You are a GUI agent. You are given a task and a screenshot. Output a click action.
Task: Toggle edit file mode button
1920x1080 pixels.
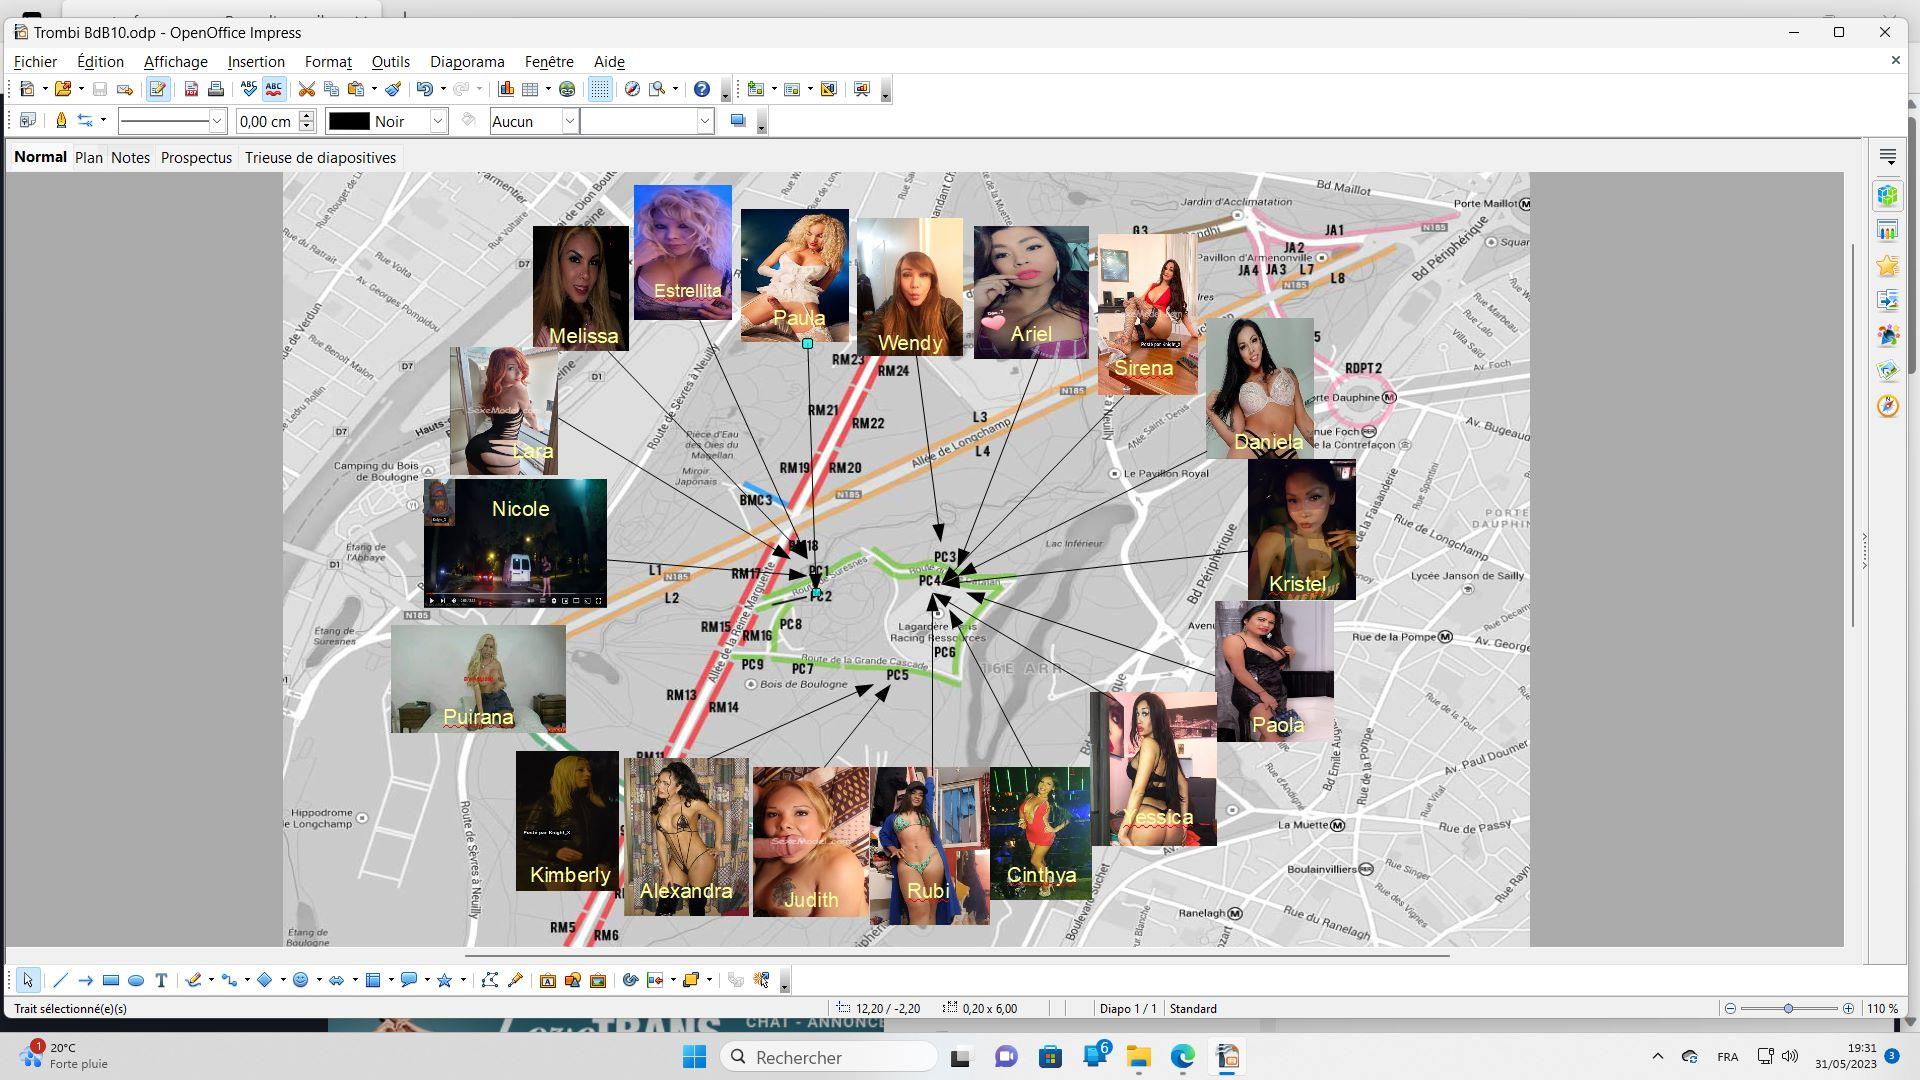click(x=157, y=89)
